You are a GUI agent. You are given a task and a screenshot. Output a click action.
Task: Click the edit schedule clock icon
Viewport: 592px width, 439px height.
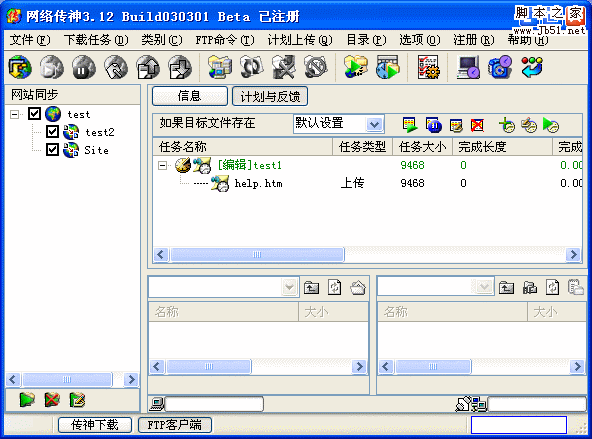(x=529, y=125)
